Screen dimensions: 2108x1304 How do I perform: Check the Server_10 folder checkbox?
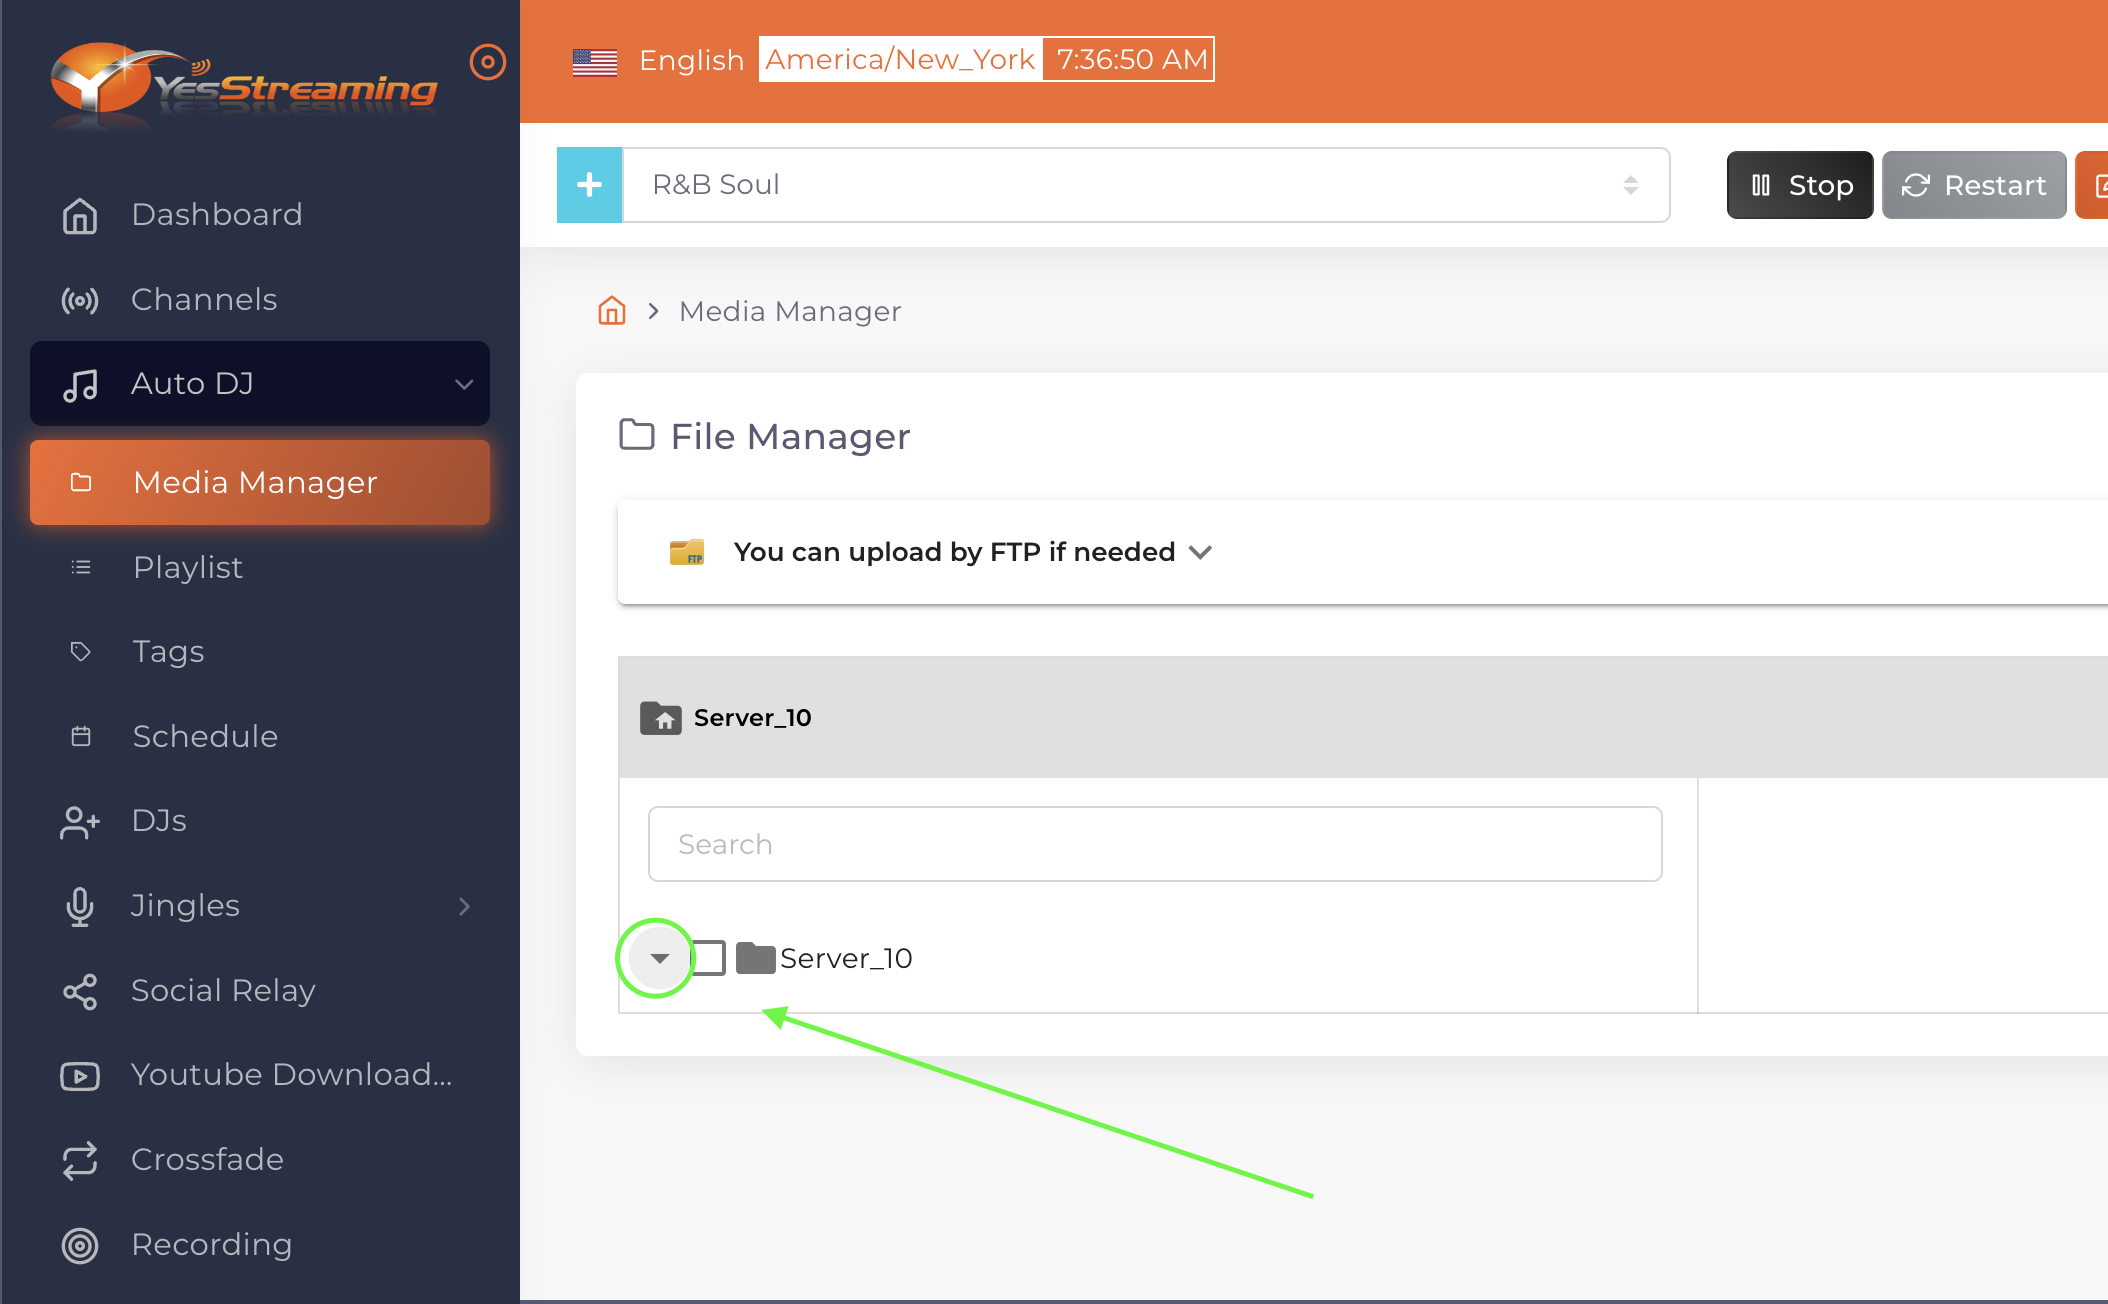709,958
